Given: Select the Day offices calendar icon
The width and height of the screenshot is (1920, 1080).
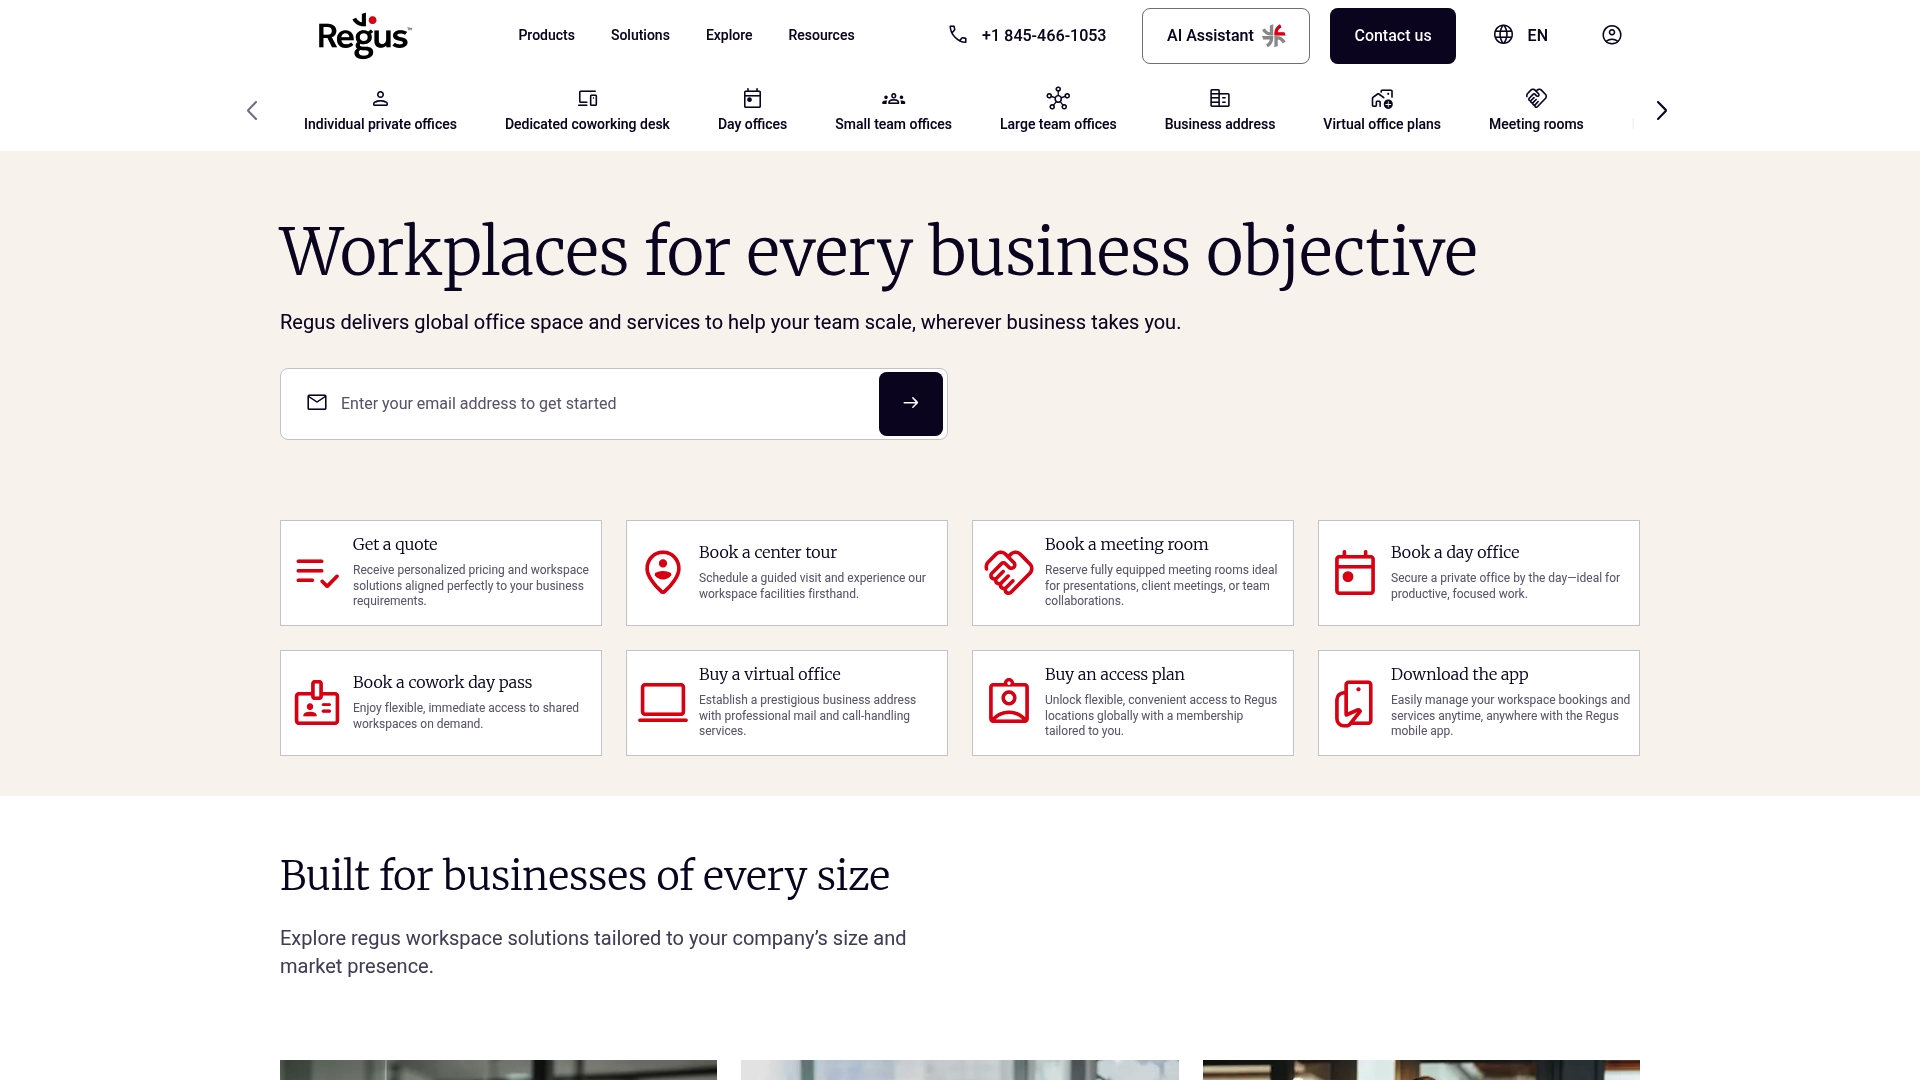Looking at the screenshot, I should (x=752, y=98).
